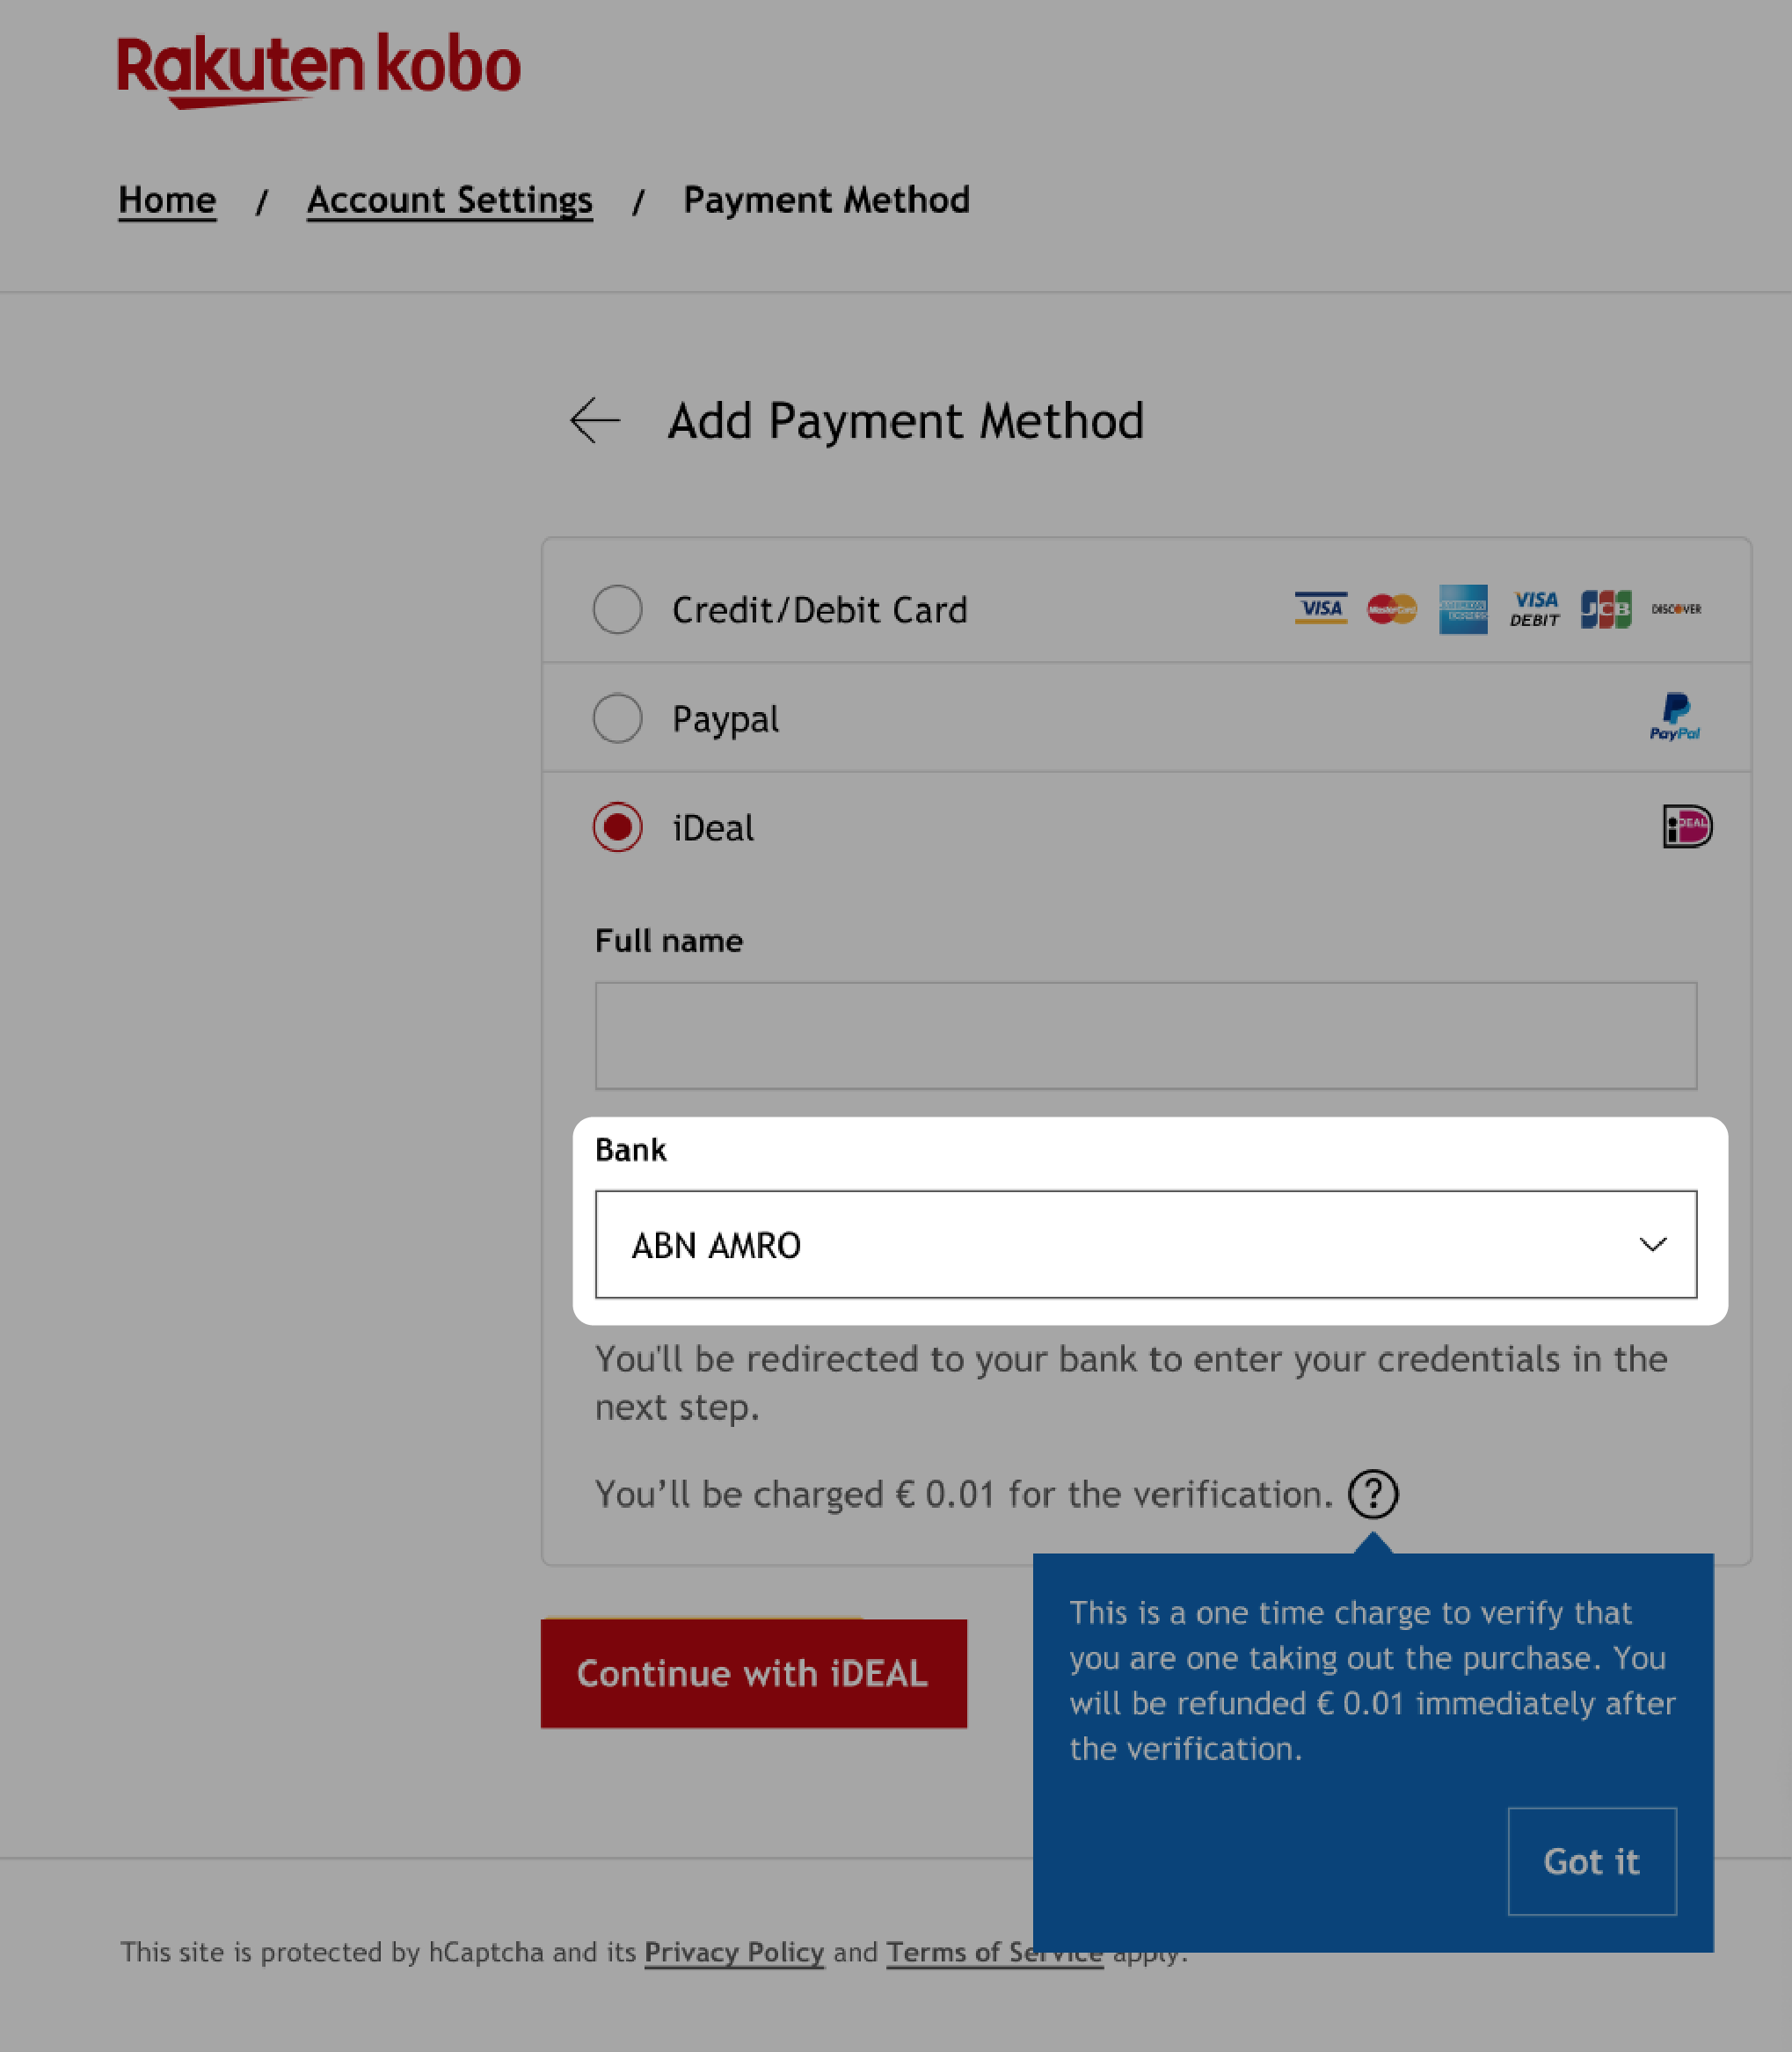
Task: Click the verification charge help icon
Action: tap(1372, 1494)
